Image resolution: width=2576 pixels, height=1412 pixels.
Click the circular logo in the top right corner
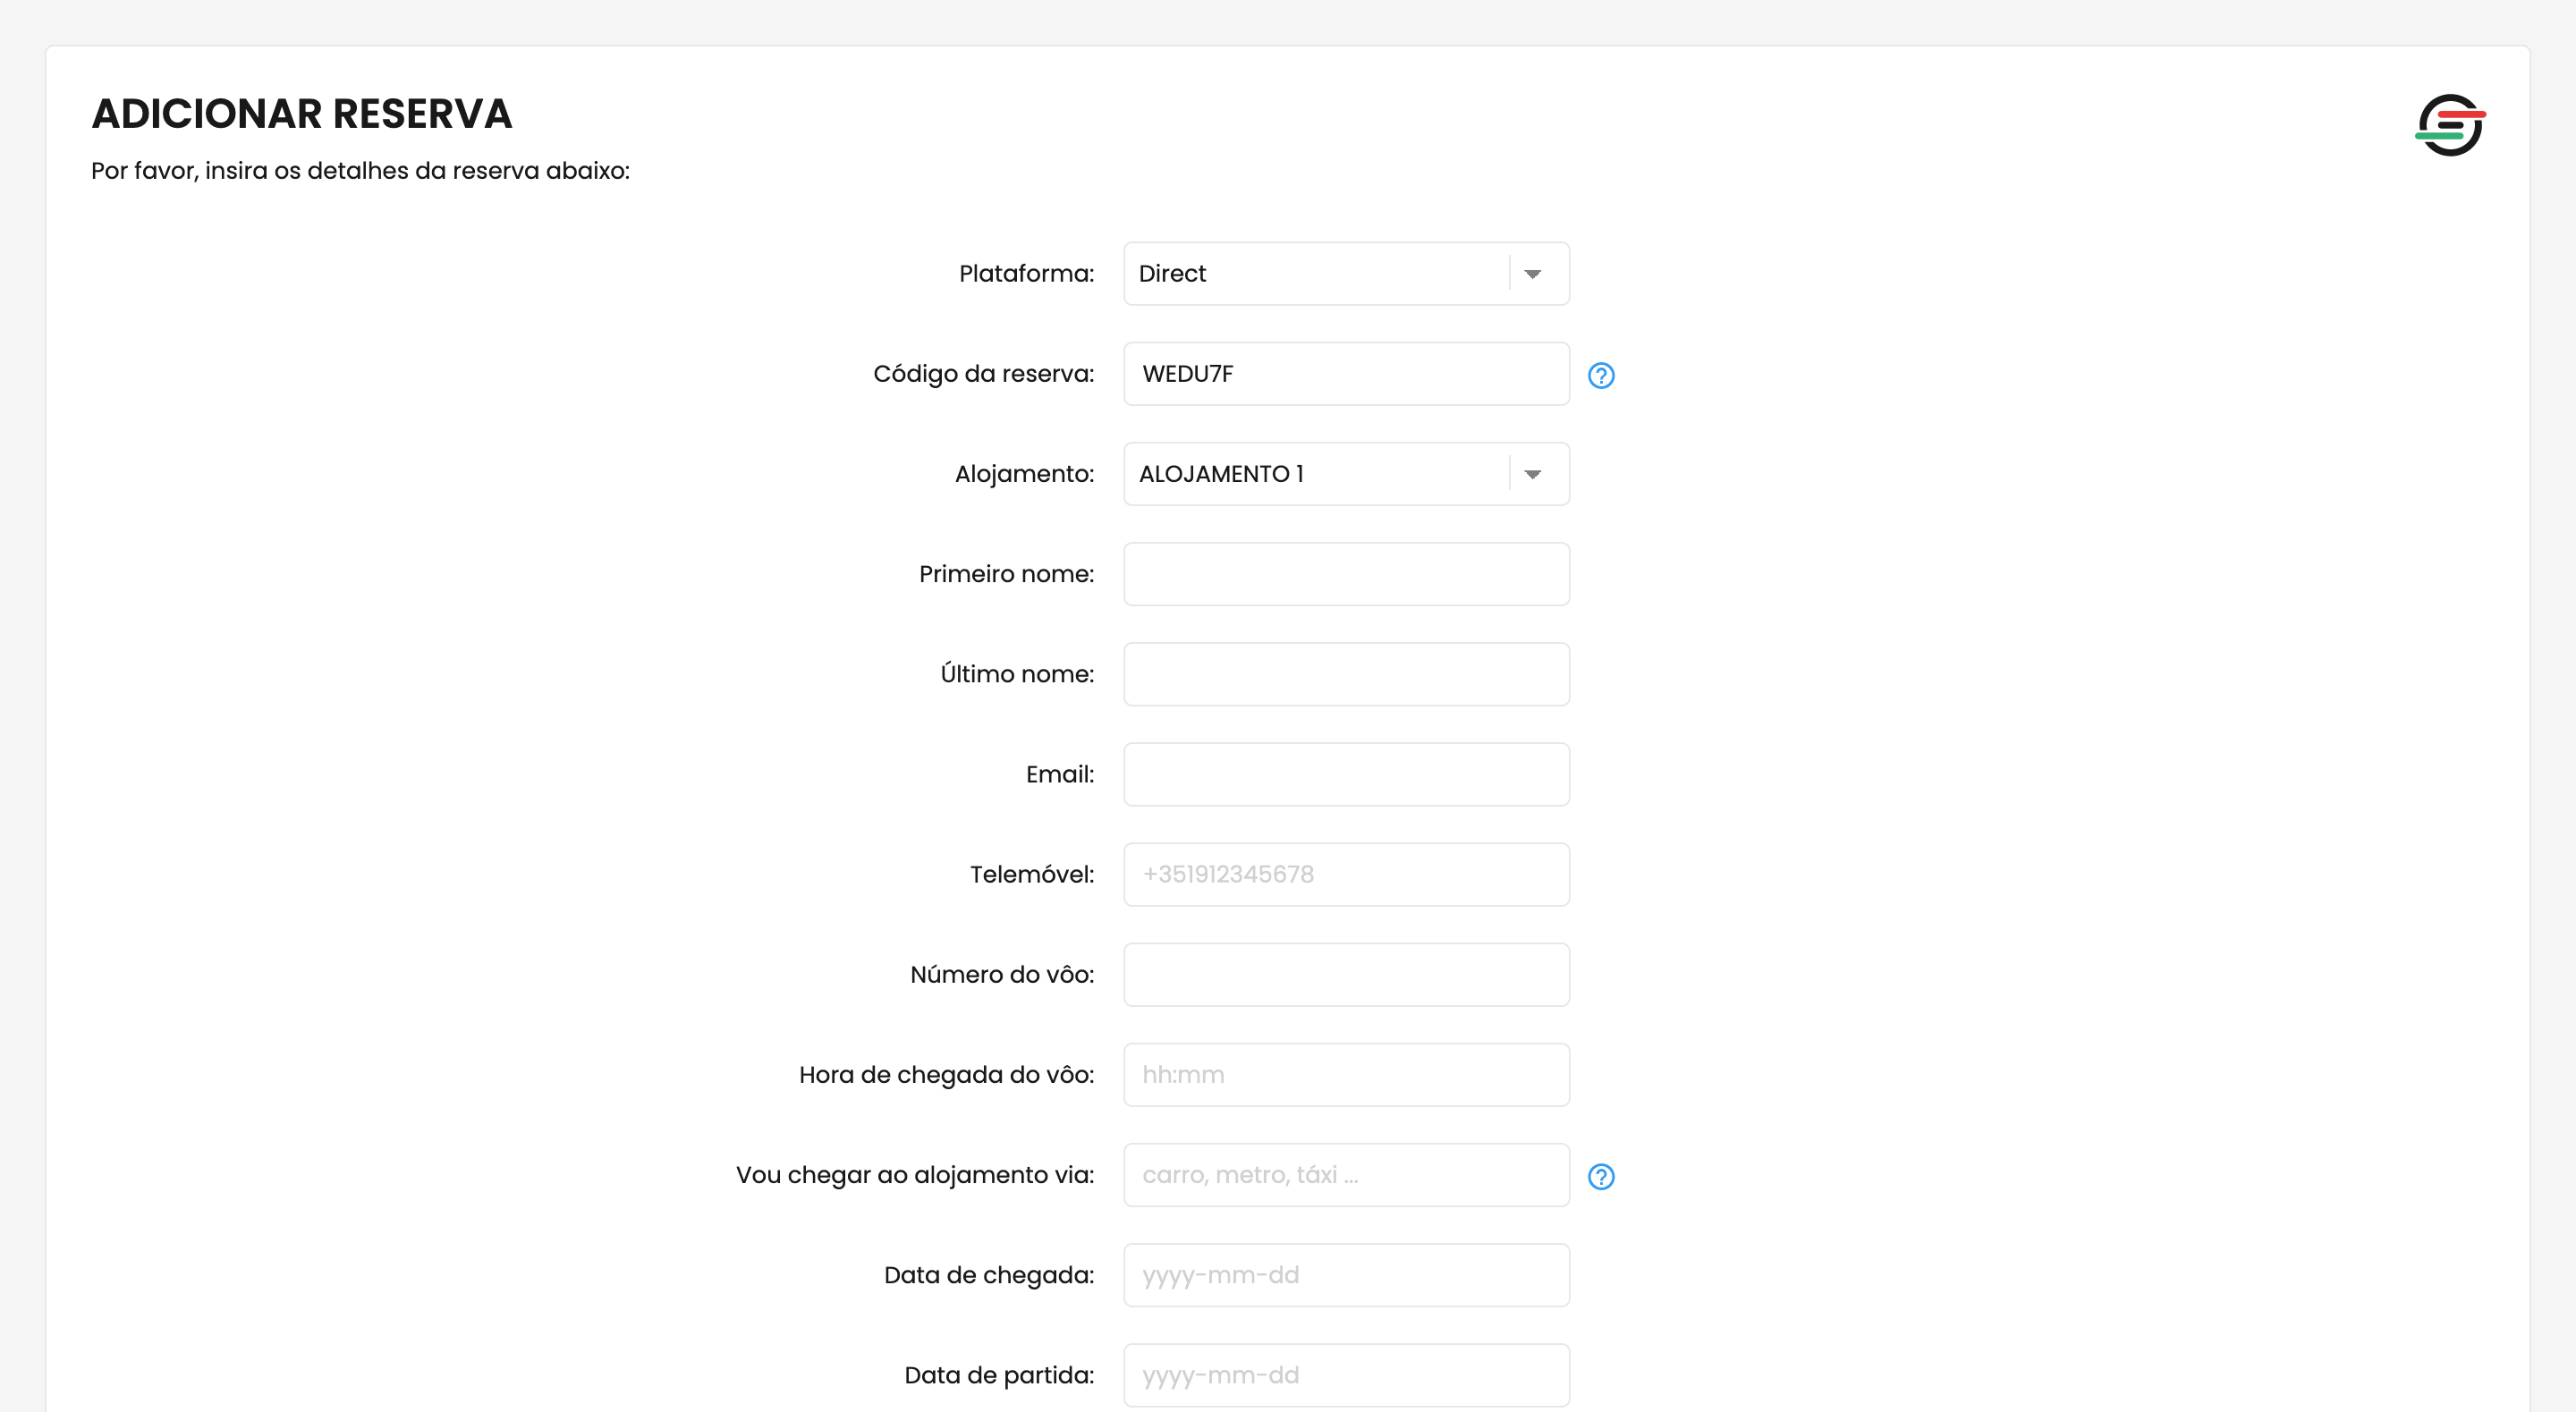click(2450, 125)
